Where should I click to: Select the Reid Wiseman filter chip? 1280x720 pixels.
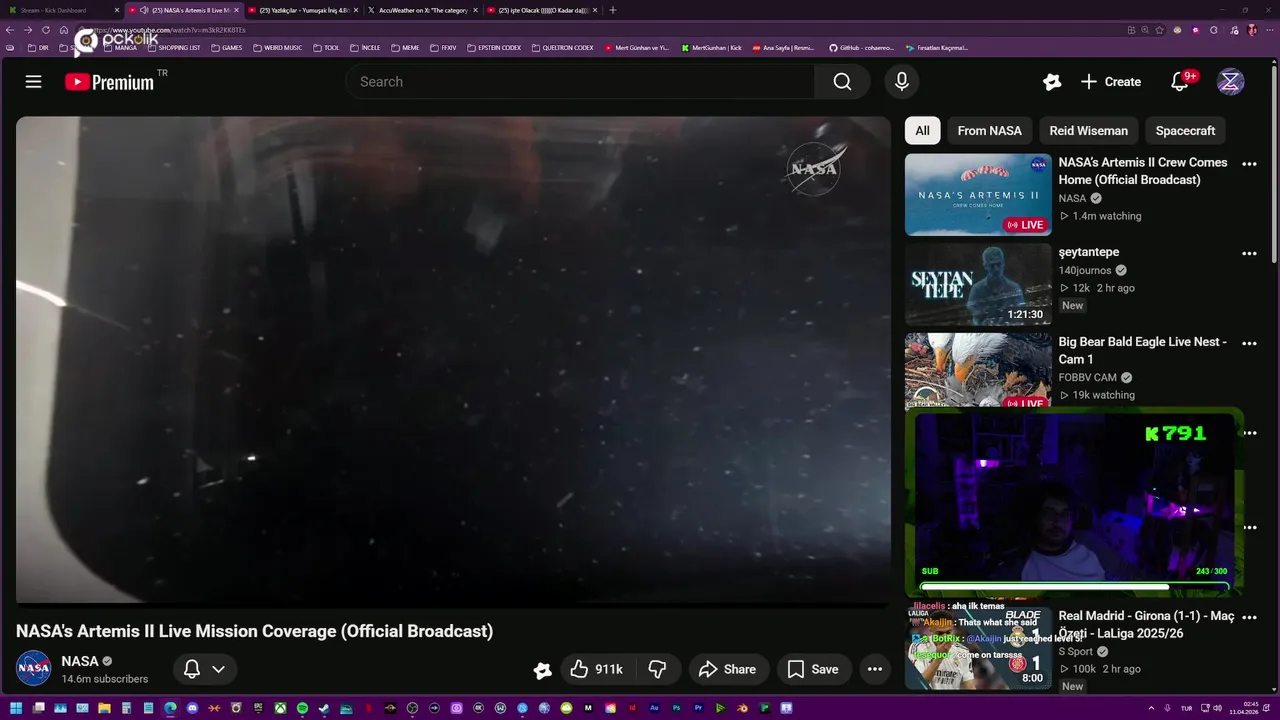click(x=1088, y=131)
